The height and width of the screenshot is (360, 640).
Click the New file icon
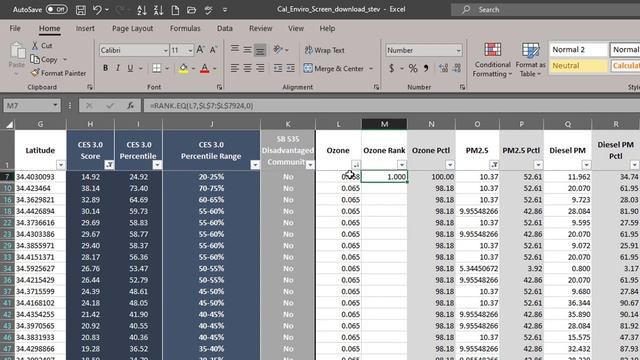pyautogui.click(x=175, y=10)
